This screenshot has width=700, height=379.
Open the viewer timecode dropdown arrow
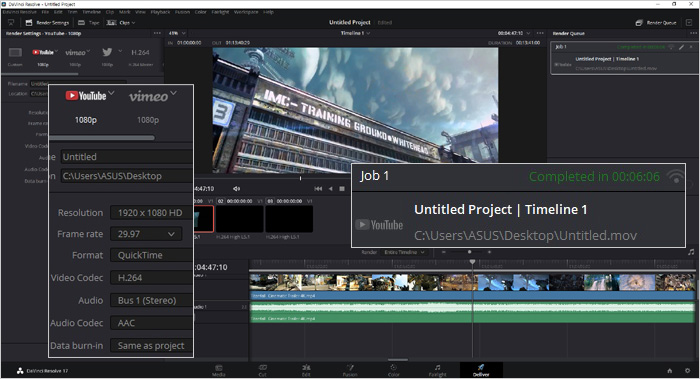pos(529,33)
